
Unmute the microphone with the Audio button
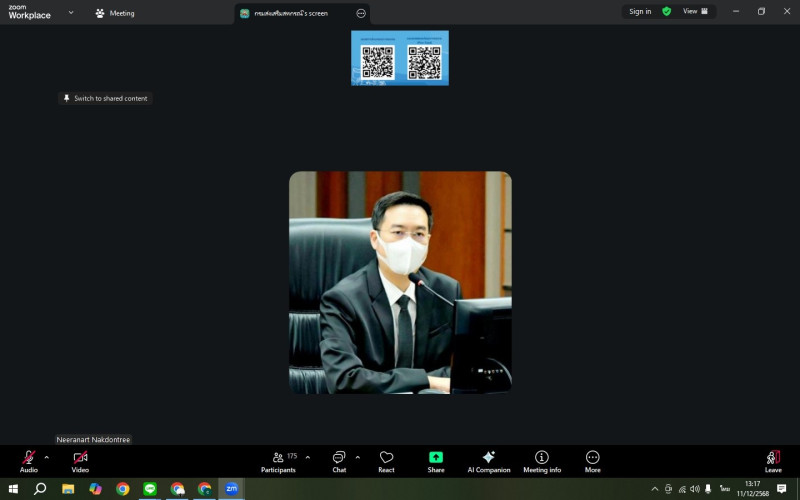[29, 460]
